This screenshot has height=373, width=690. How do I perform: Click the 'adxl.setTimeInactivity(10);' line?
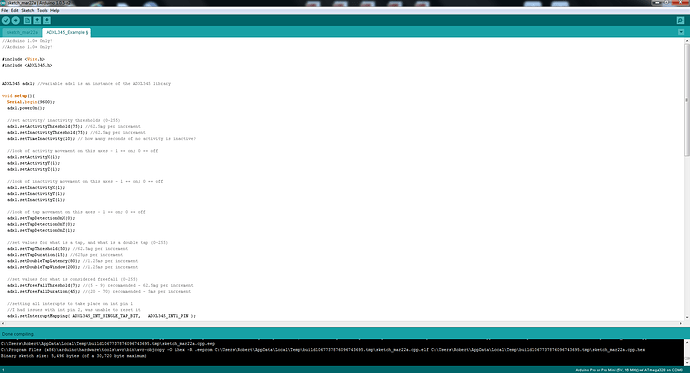(x=41, y=139)
